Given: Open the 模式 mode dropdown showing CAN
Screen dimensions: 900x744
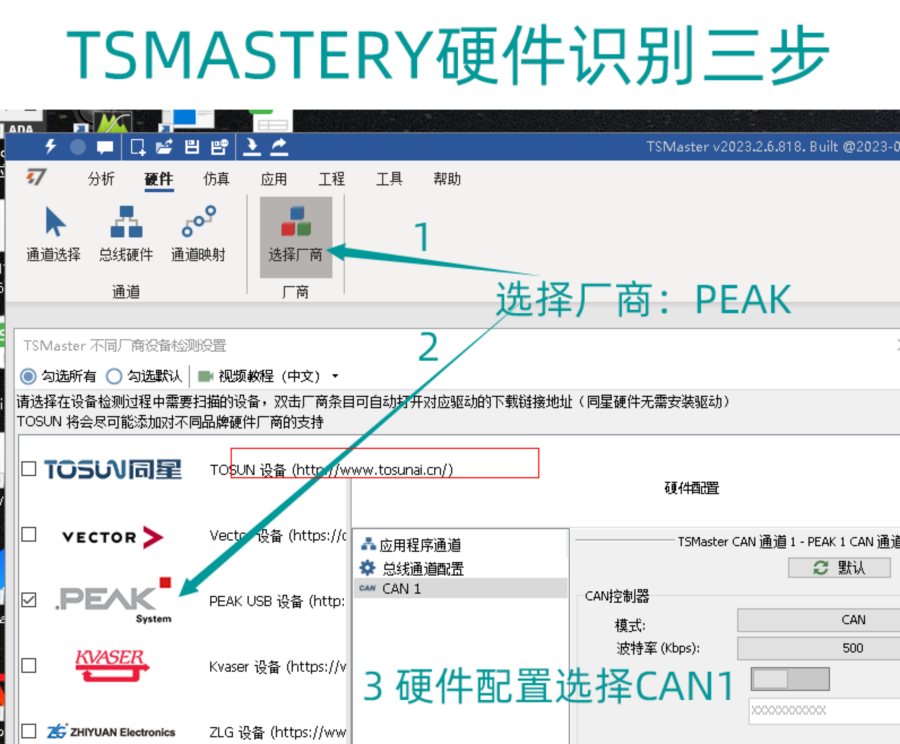Looking at the screenshot, I should [818, 620].
